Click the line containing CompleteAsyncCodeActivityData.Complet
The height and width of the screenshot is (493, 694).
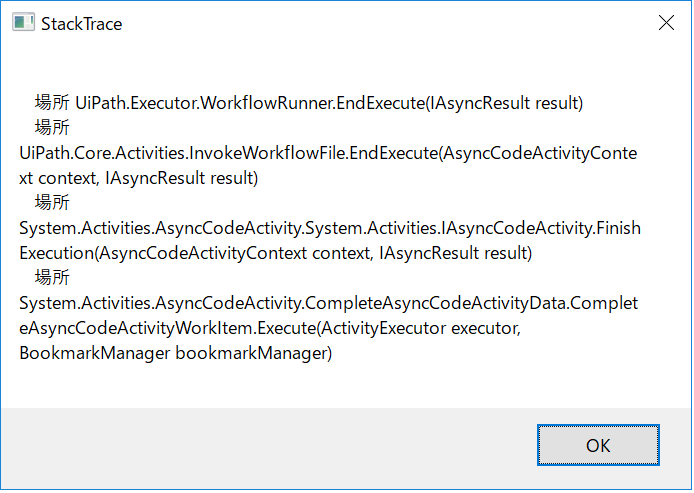328,303
